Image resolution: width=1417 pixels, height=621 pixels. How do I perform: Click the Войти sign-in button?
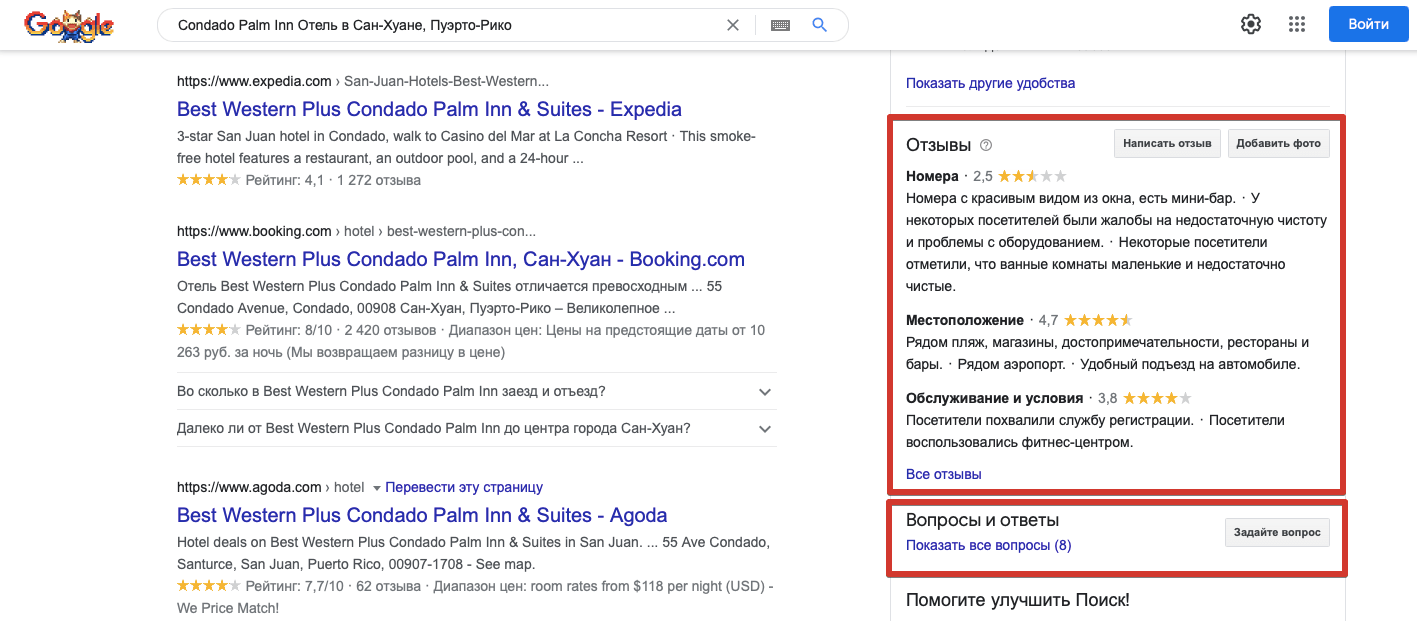coord(1368,25)
